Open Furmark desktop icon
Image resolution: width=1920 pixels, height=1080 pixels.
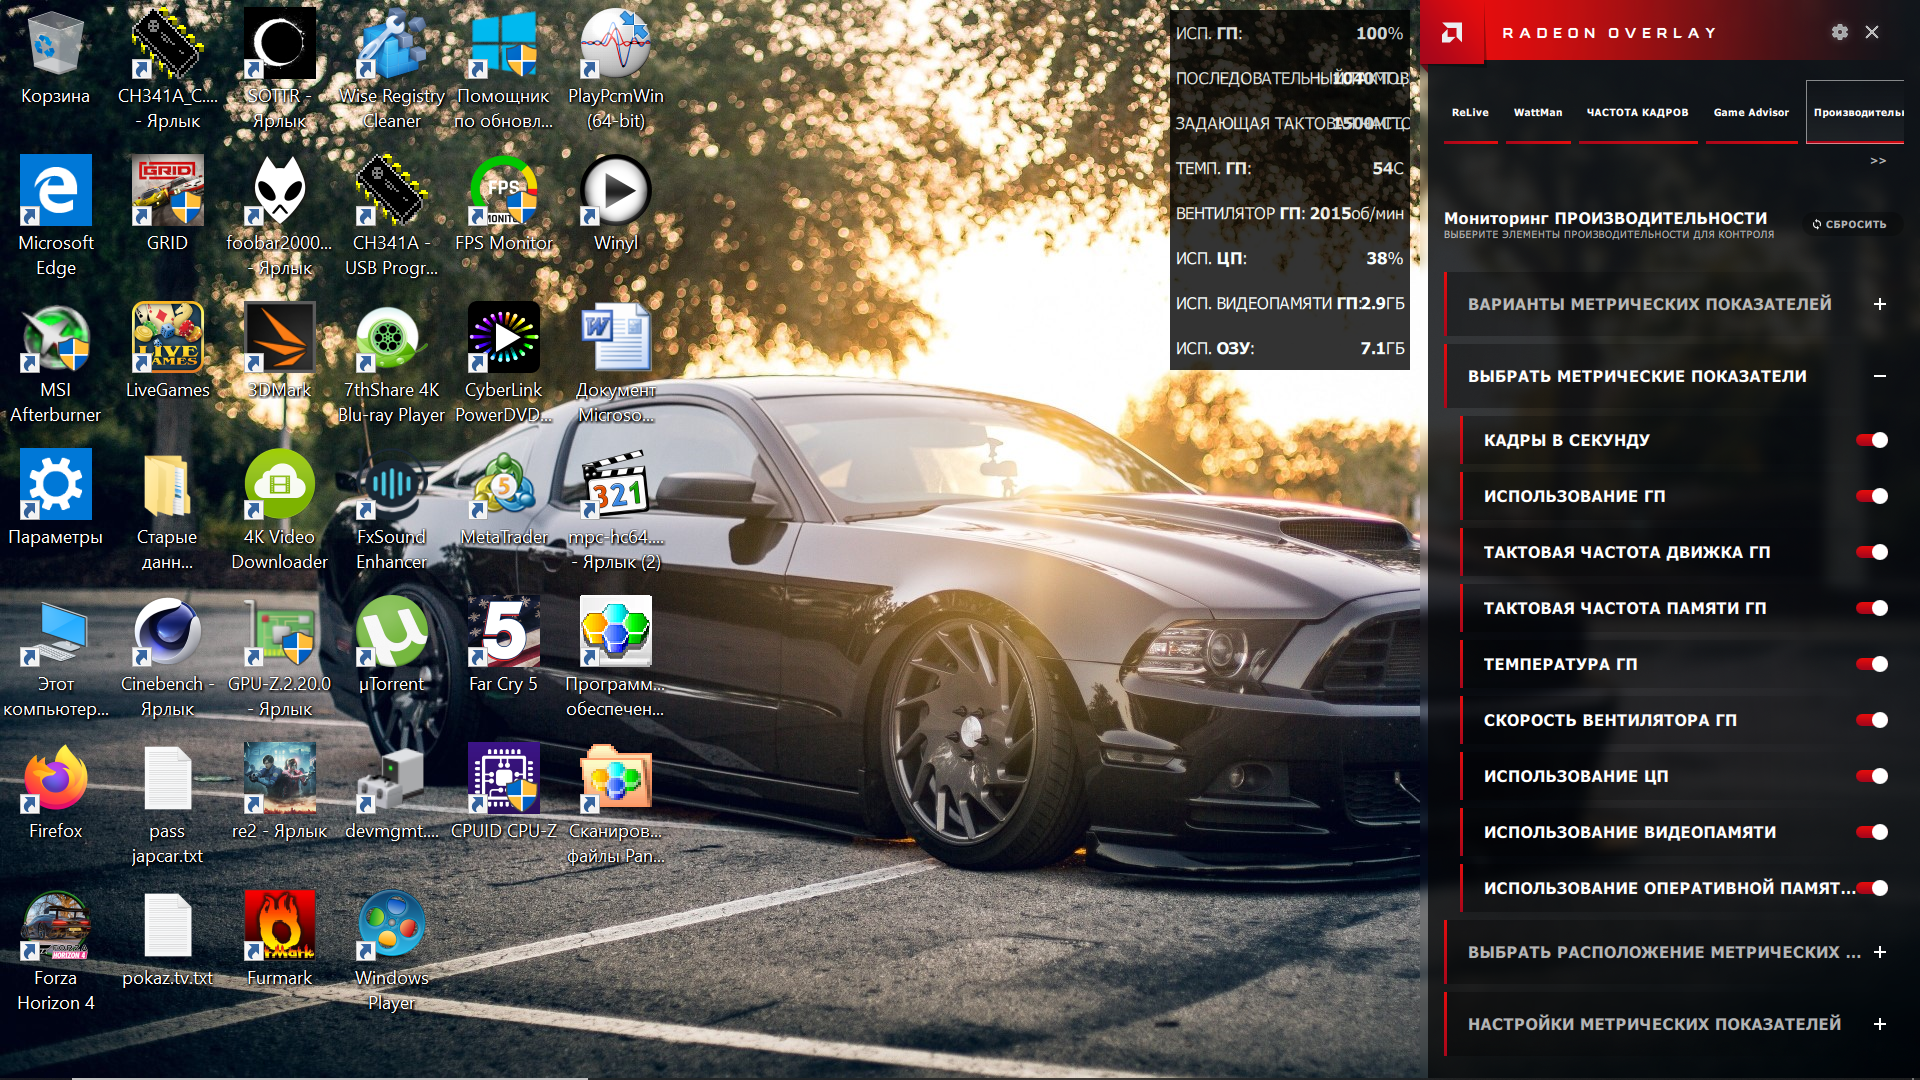pos(279,926)
